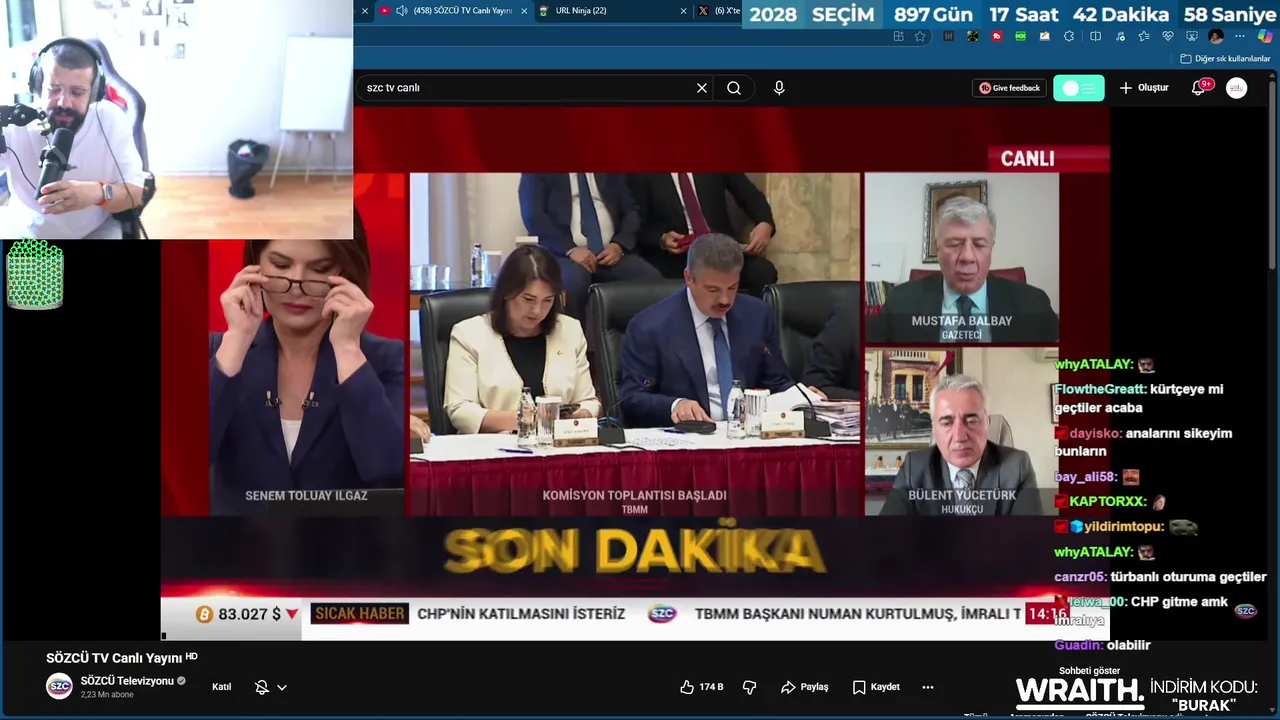Image resolution: width=1280 pixels, height=720 pixels.
Task: Open Edge favorites list icon
Action: (x=1144, y=36)
